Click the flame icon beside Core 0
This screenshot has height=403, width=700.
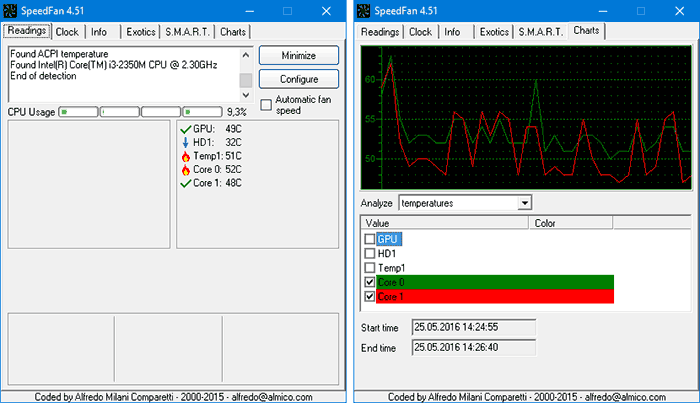[x=186, y=170]
